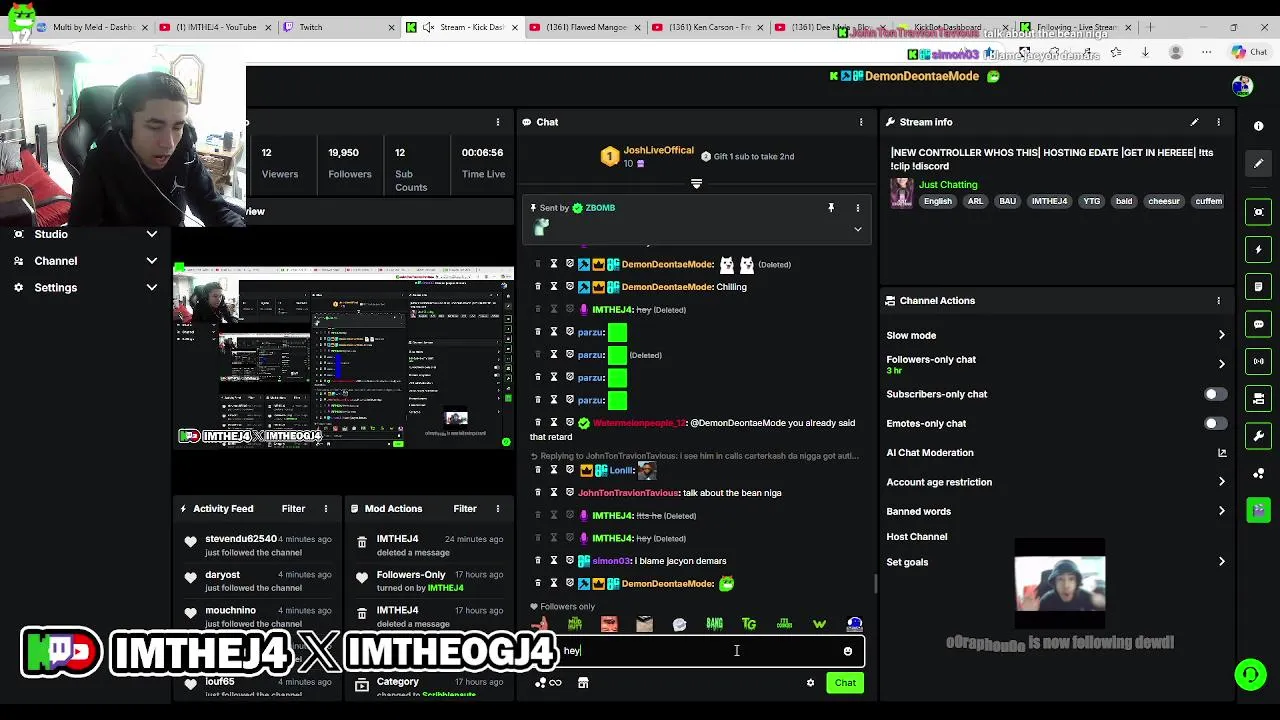
Task: Send message with the green Chat button
Action: click(x=845, y=683)
